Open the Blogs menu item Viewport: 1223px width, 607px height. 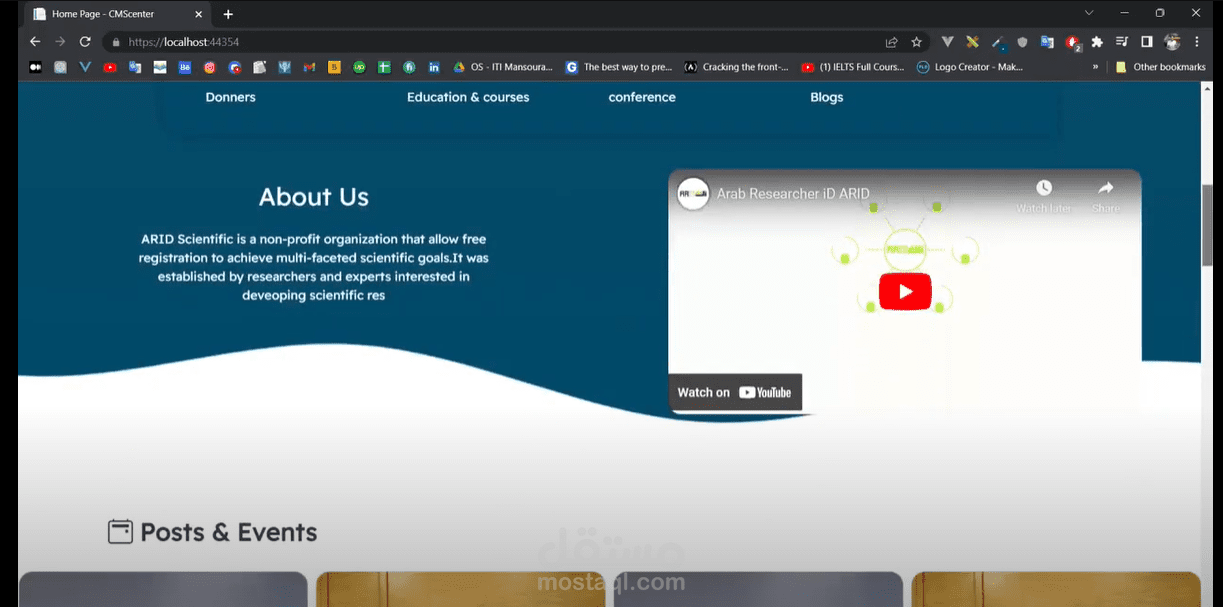pyautogui.click(x=827, y=97)
